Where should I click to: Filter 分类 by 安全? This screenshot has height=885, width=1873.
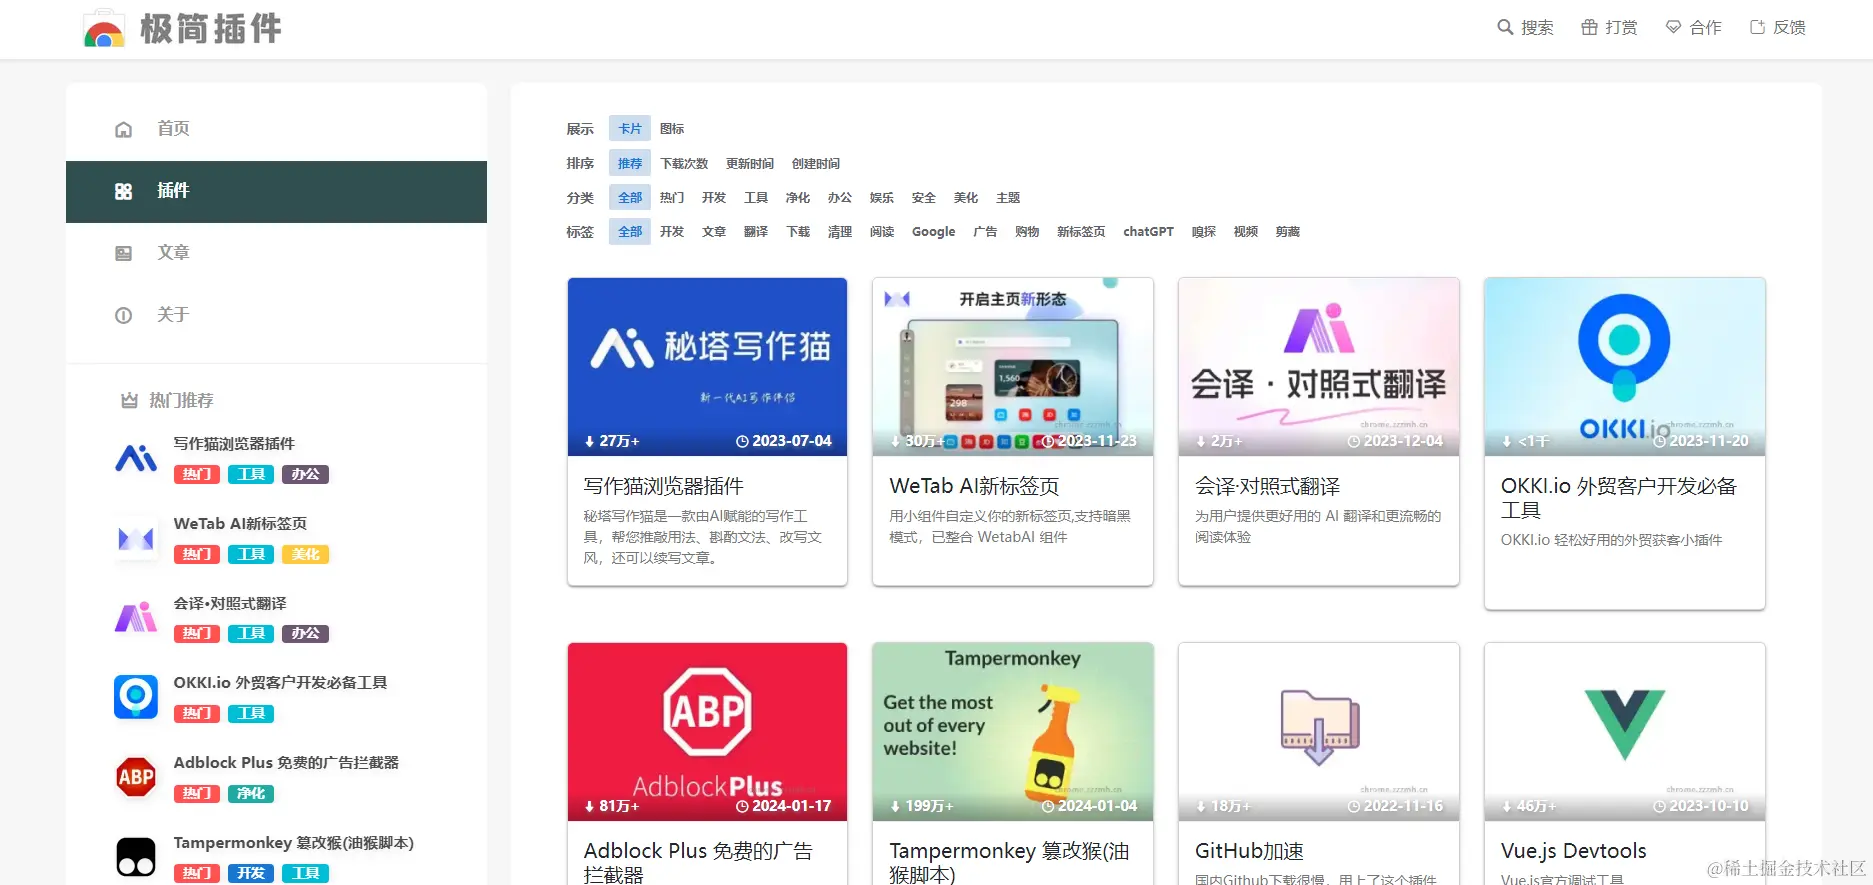924,197
